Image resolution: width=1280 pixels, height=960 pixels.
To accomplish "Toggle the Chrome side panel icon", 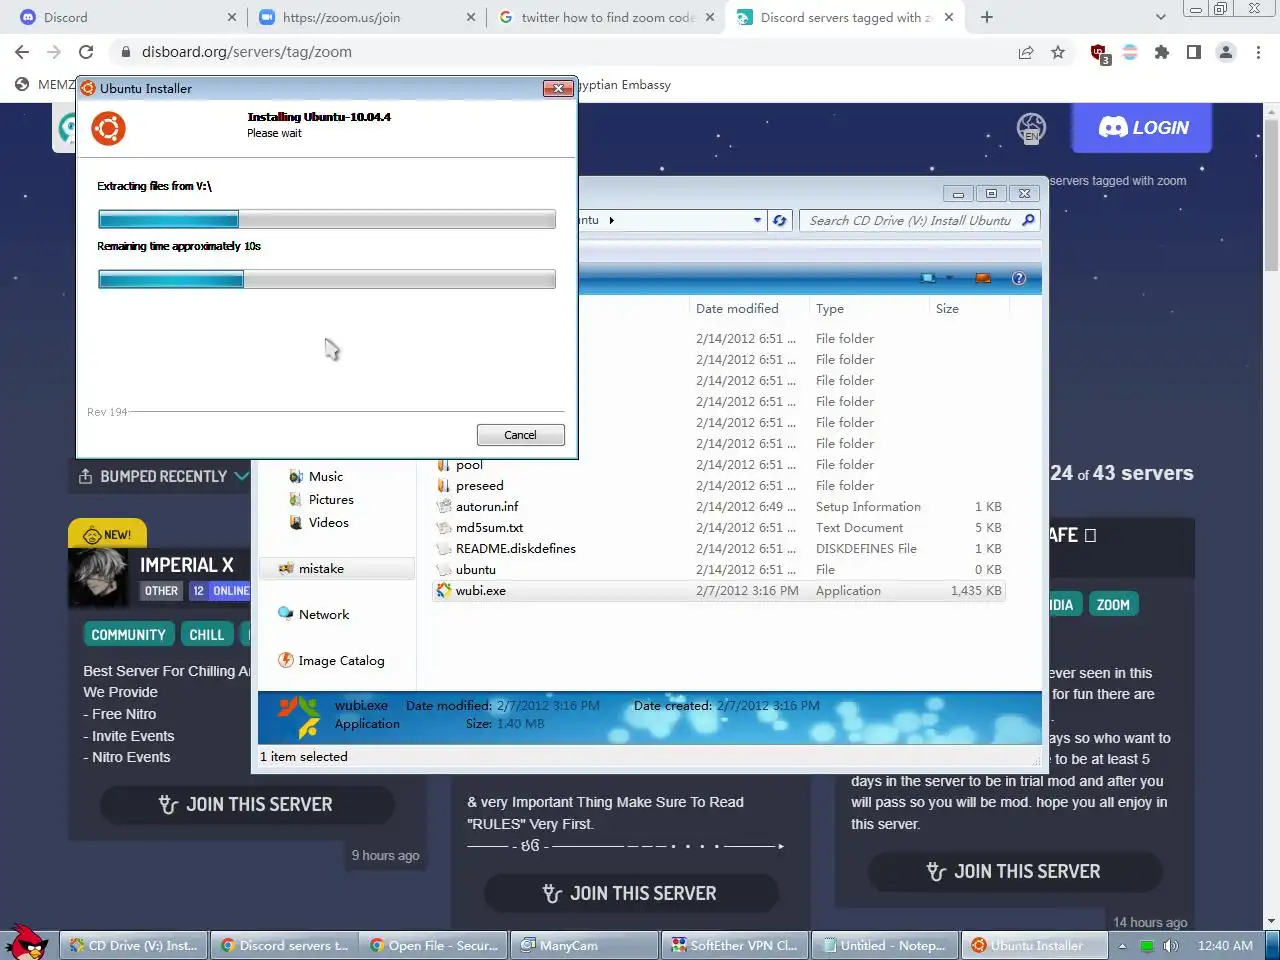I will click(x=1194, y=52).
